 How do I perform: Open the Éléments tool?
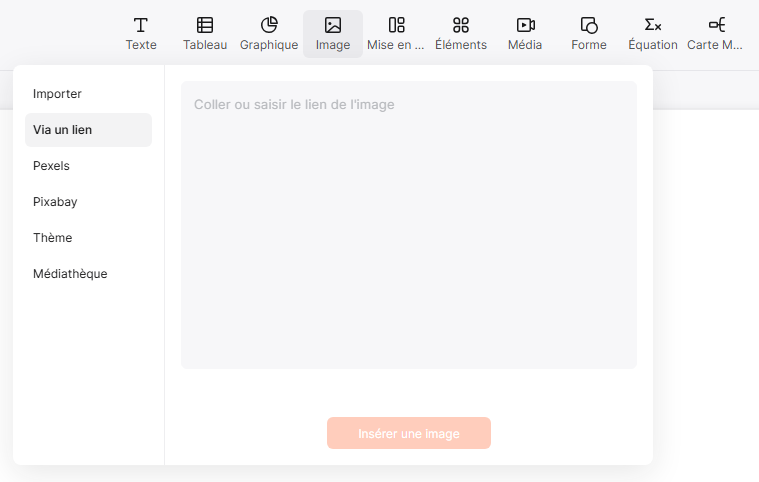[460, 34]
